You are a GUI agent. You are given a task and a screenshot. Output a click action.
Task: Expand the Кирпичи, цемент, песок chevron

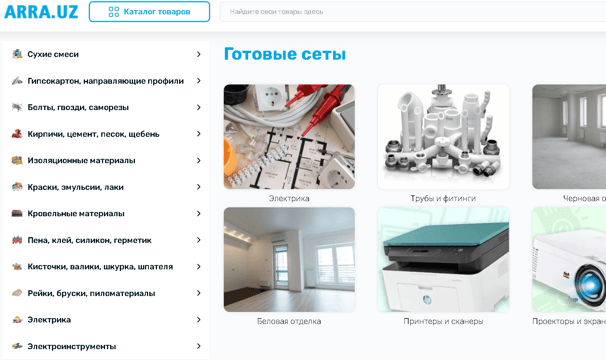(199, 134)
